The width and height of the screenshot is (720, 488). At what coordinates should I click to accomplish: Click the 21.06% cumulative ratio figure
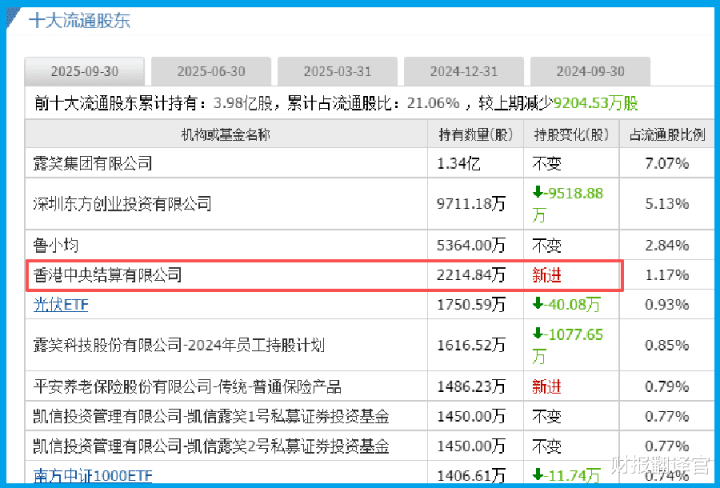[x=433, y=103]
